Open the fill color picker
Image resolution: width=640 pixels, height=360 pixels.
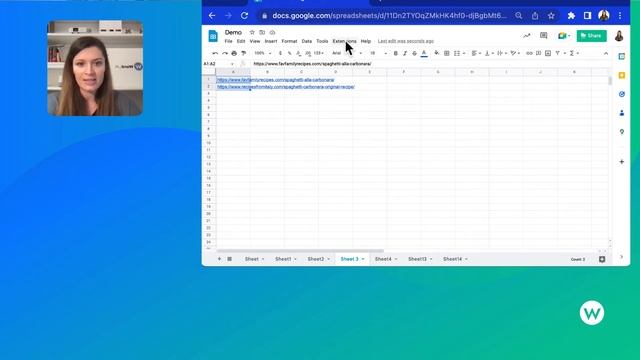(437, 53)
